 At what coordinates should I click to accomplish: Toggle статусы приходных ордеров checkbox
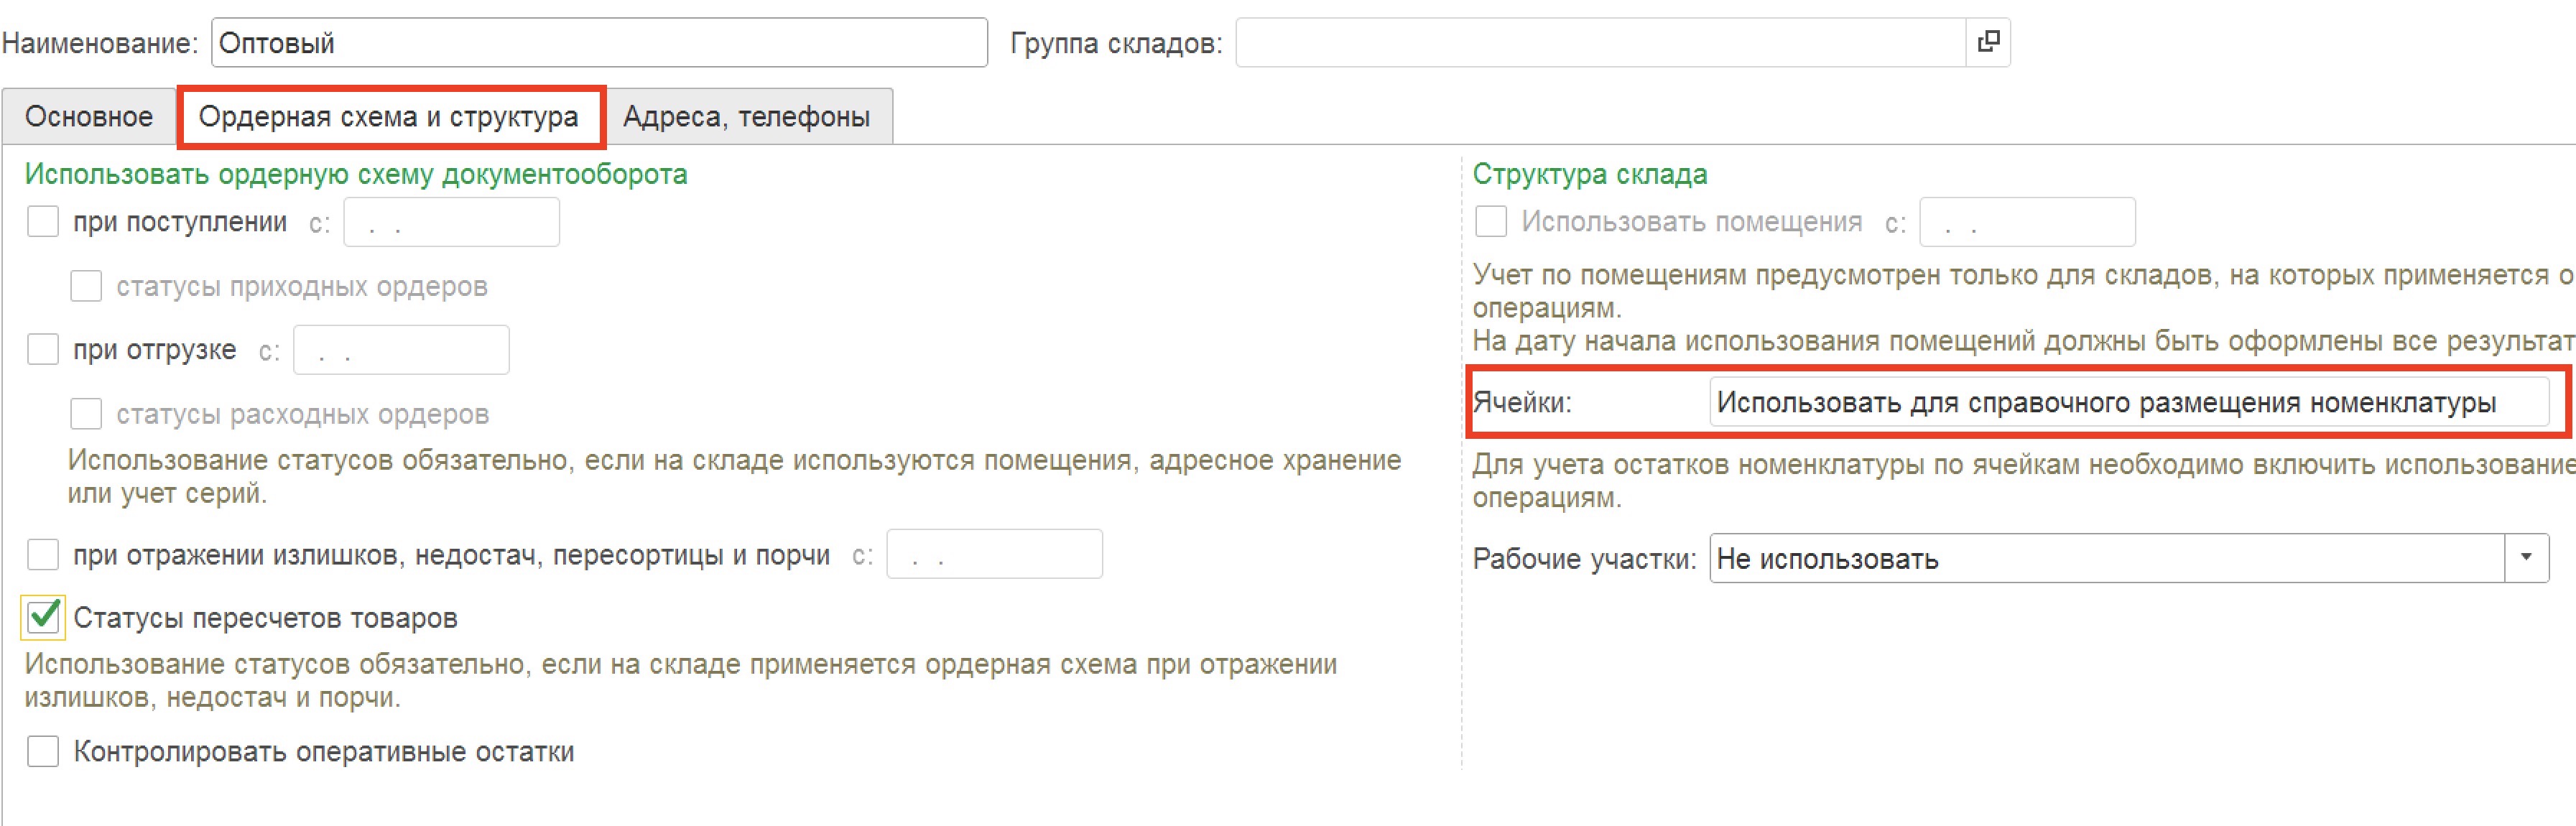(86, 286)
